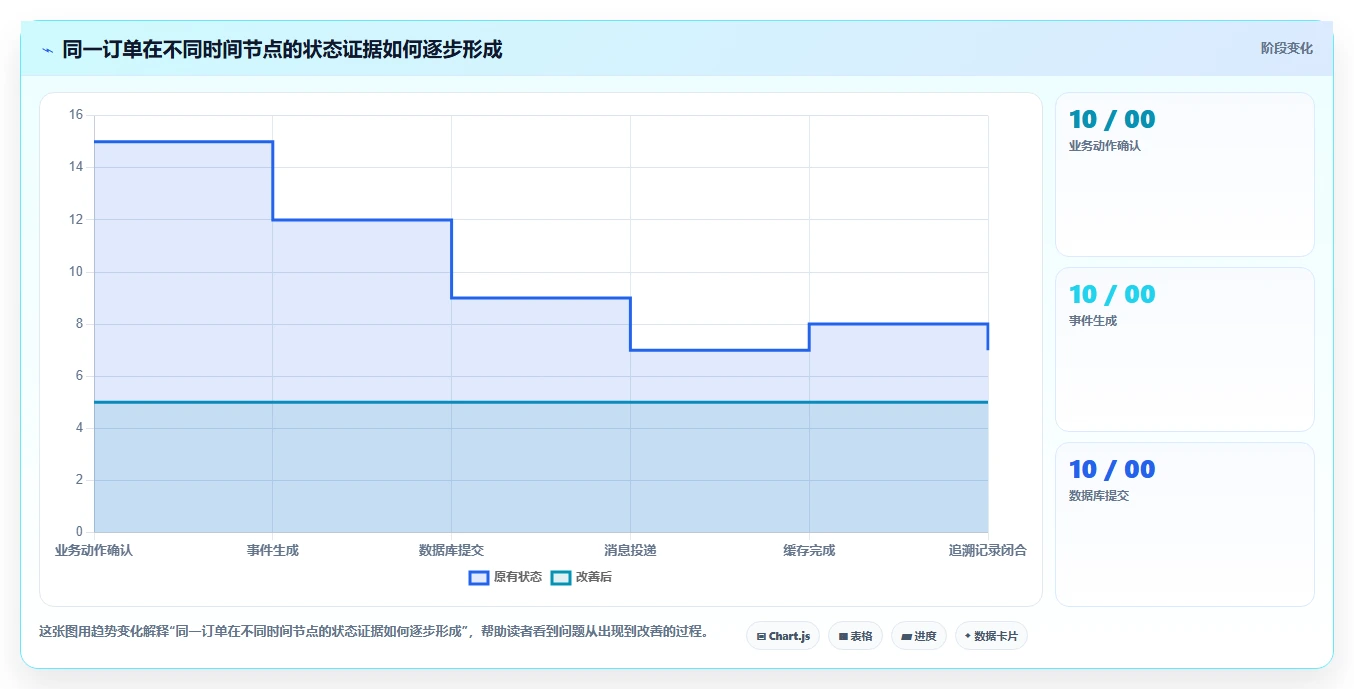The image size is (1354, 689).
Task: Click the 10 / 00 value above 业务动作确认
Action: (x=1112, y=119)
